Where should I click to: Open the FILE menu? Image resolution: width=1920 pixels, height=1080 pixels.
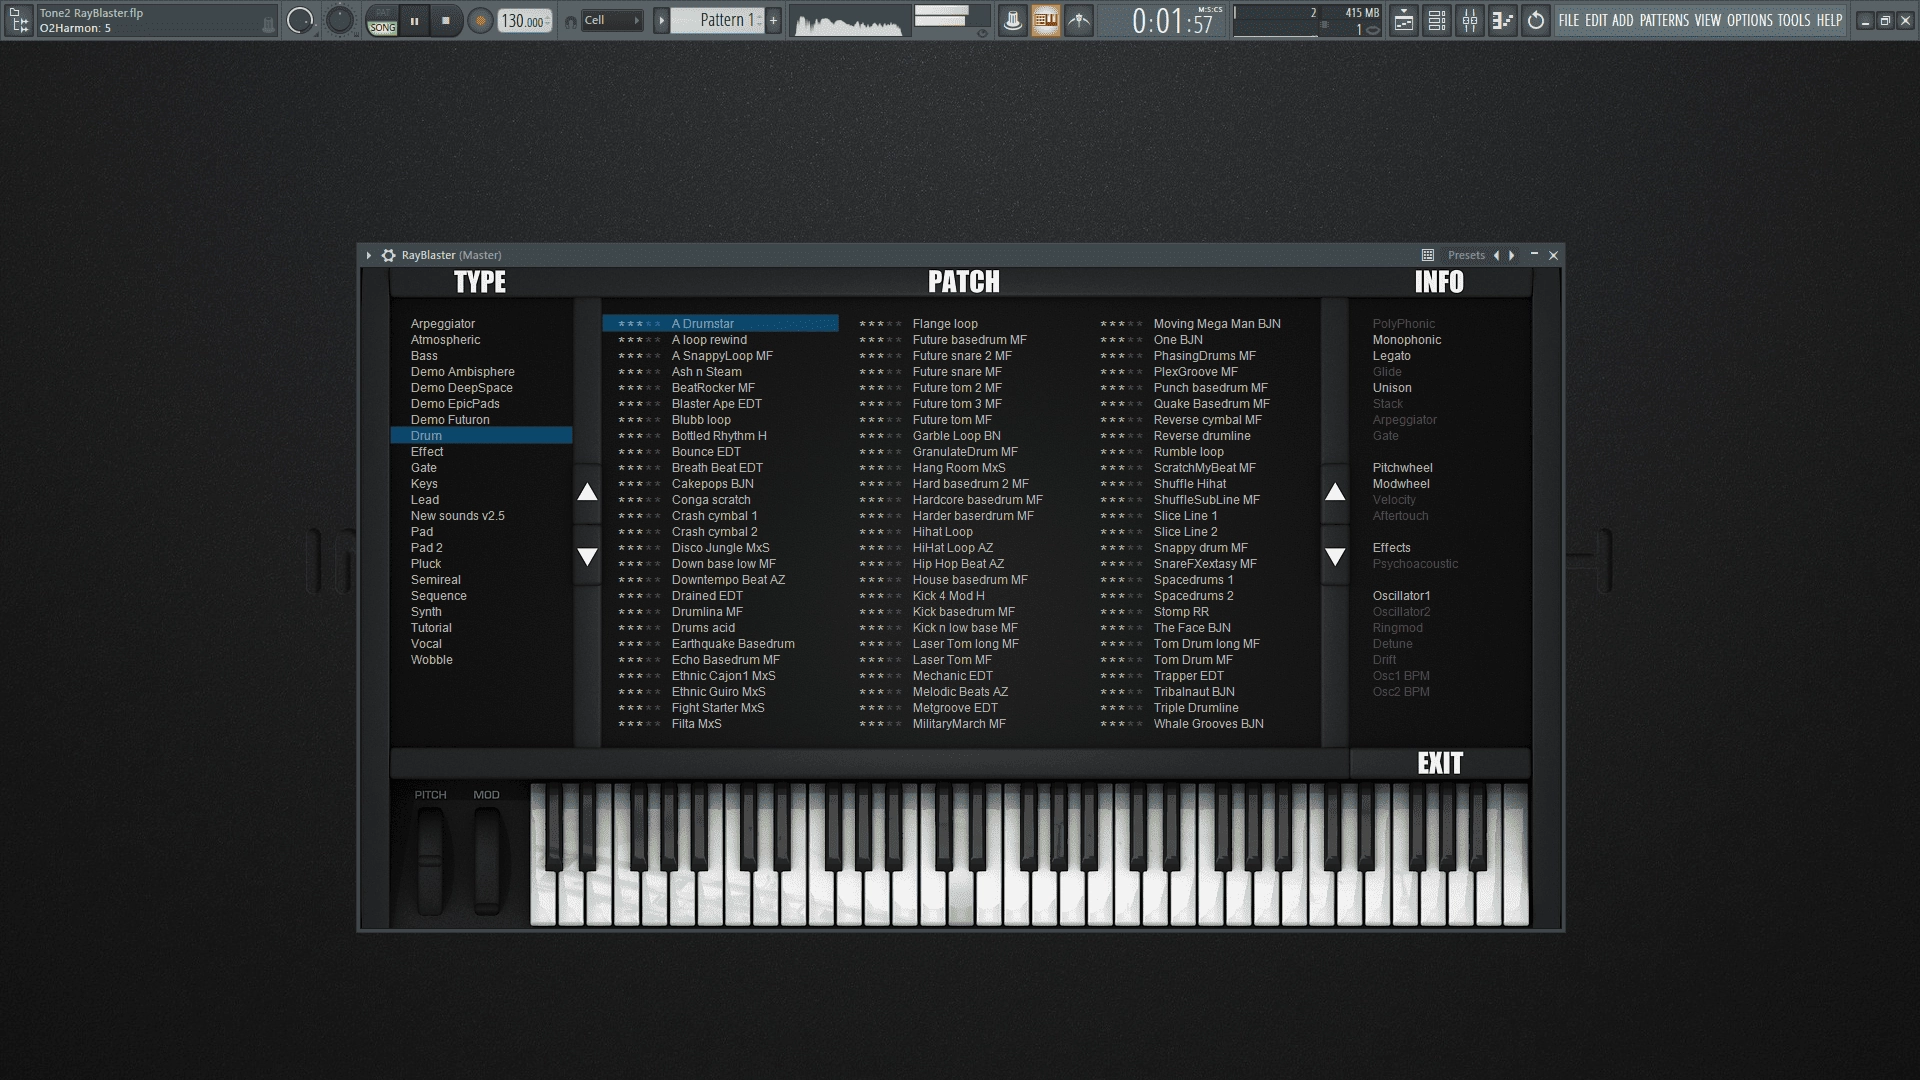coord(1569,20)
